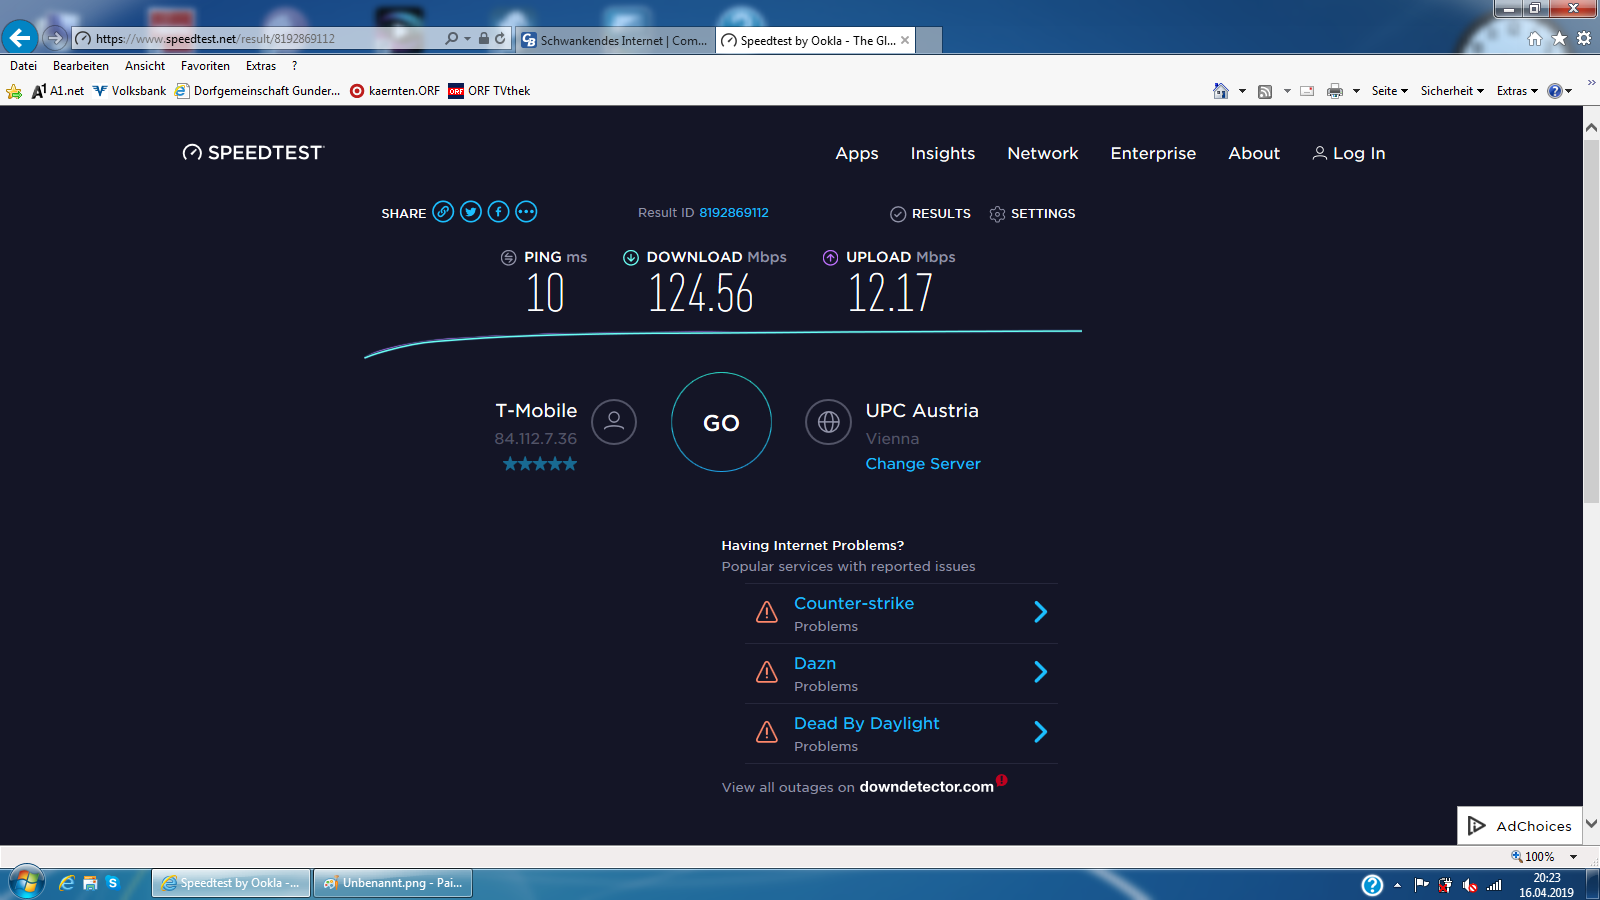Open result ID 8192869112 link

[x=734, y=213]
